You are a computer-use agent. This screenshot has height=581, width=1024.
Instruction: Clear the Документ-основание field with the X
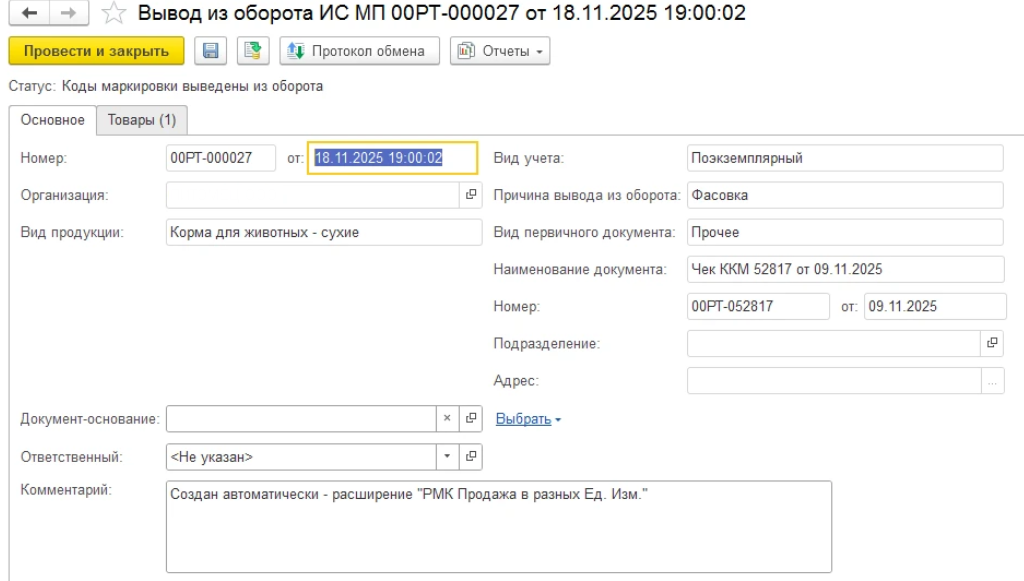[447, 419]
